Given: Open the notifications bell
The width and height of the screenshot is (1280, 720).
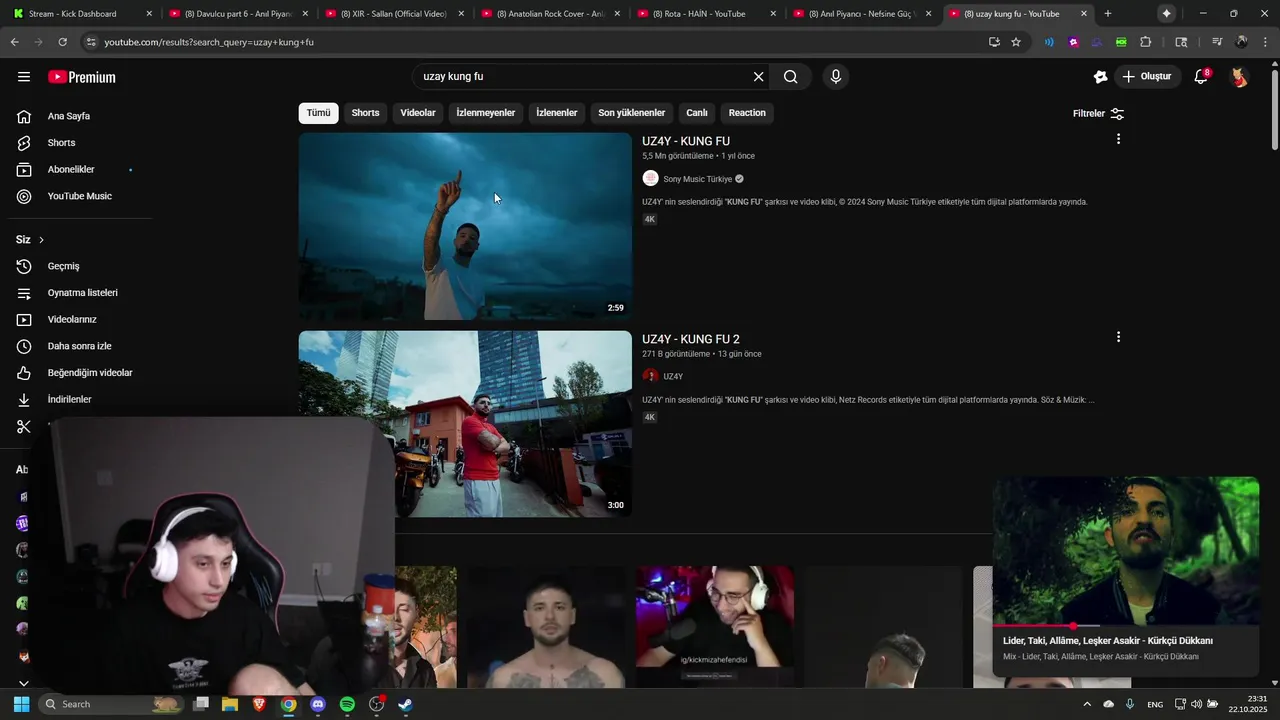Looking at the screenshot, I should [x=1202, y=77].
